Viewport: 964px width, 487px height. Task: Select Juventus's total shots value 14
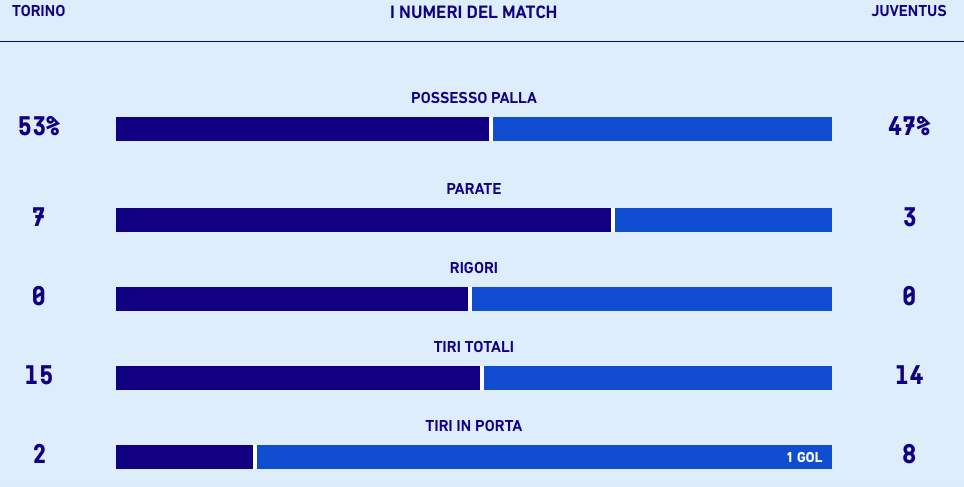[x=909, y=375]
